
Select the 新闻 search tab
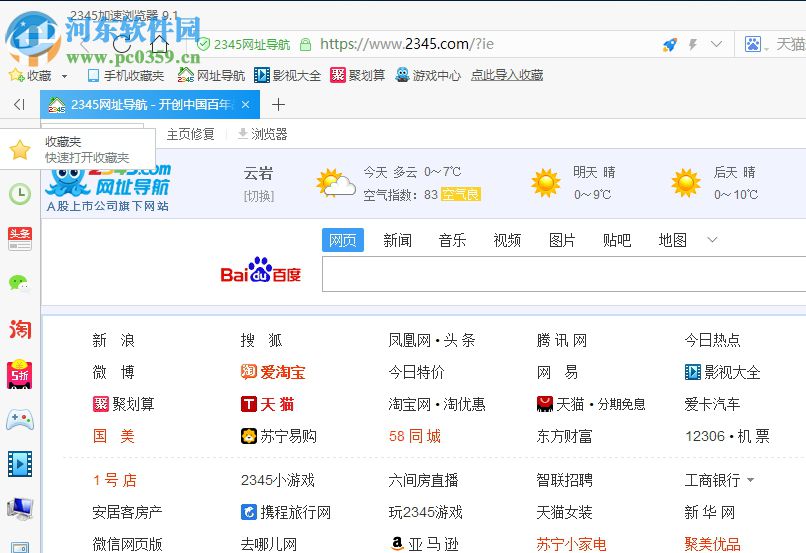click(x=397, y=240)
